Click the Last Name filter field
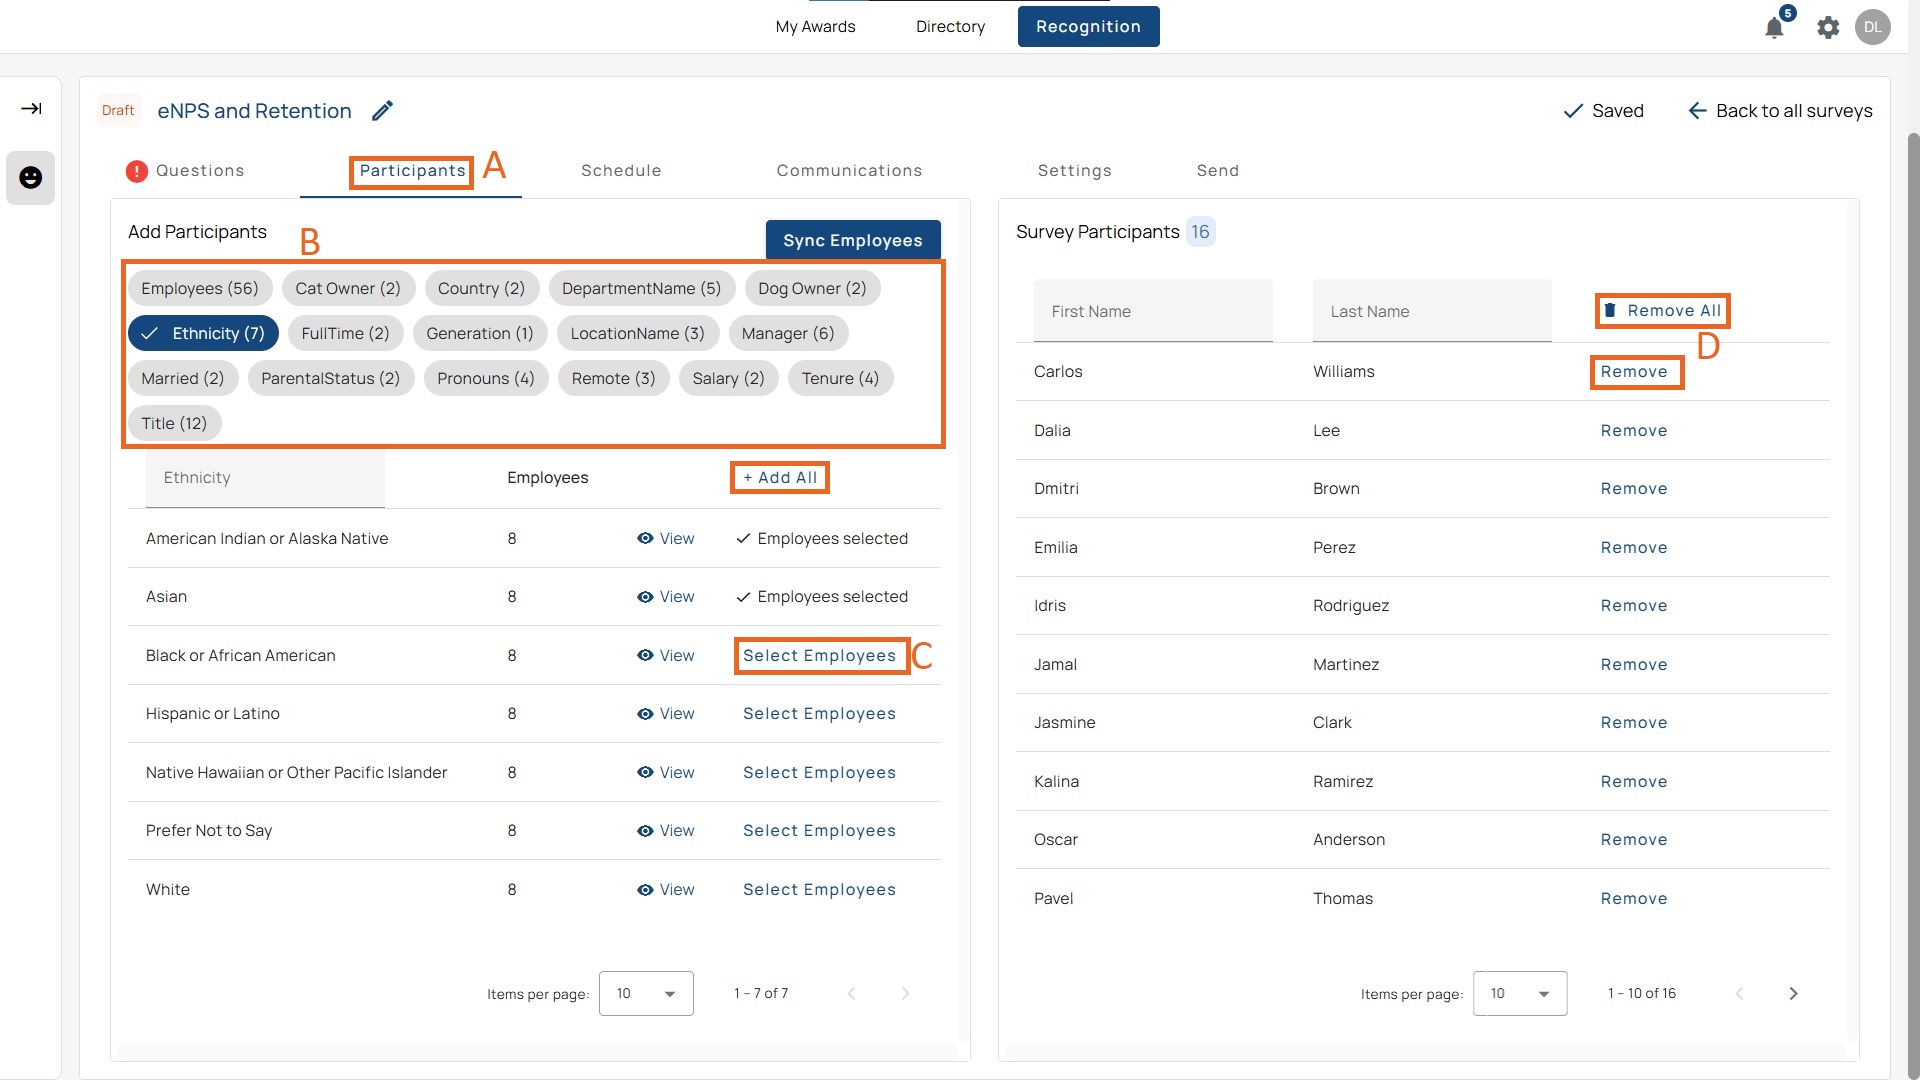Screen dimensions: 1920x1080 pyautogui.click(x=1432, y=311)
